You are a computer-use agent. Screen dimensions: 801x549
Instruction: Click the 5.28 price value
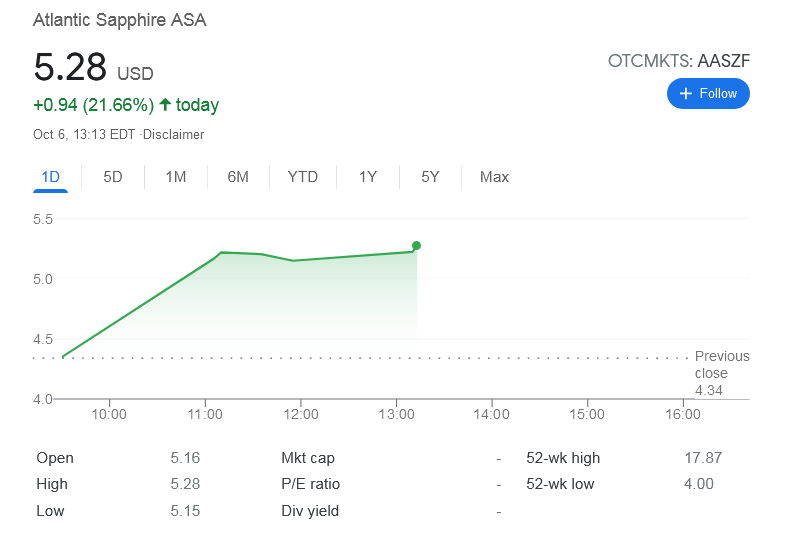click(x=70, y=67)
